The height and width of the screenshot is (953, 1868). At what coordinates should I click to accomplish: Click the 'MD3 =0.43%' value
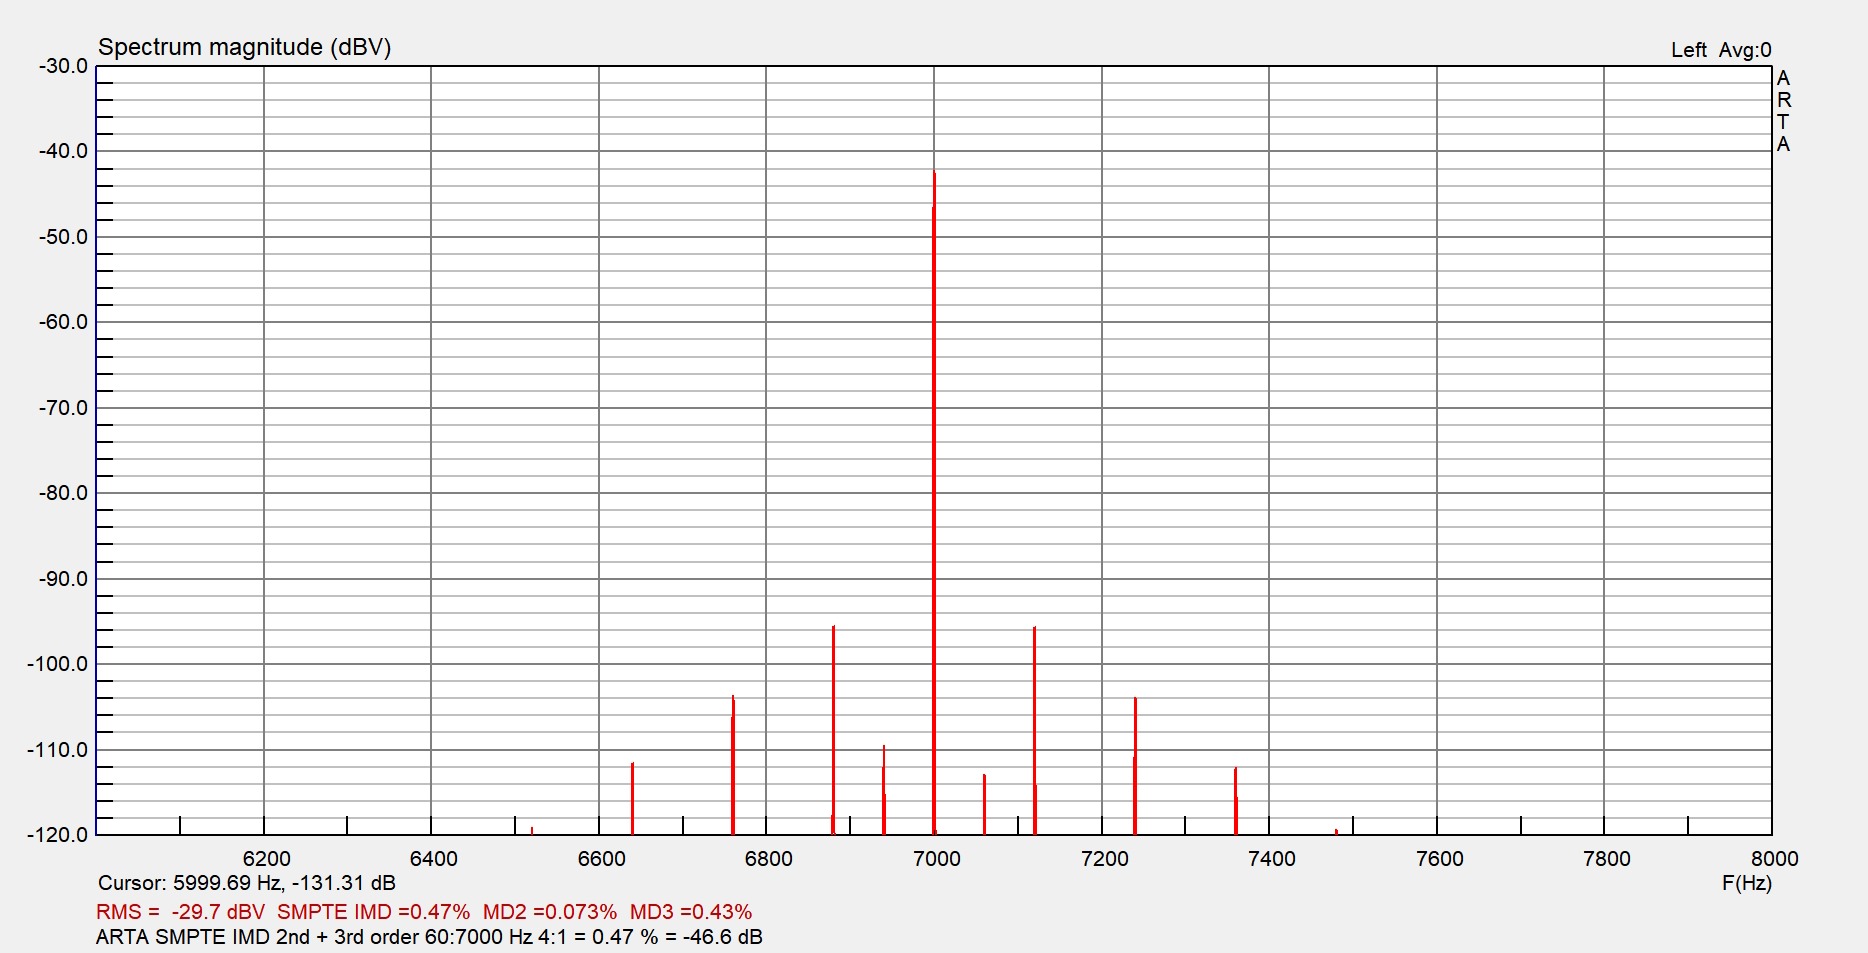point(691,912)
